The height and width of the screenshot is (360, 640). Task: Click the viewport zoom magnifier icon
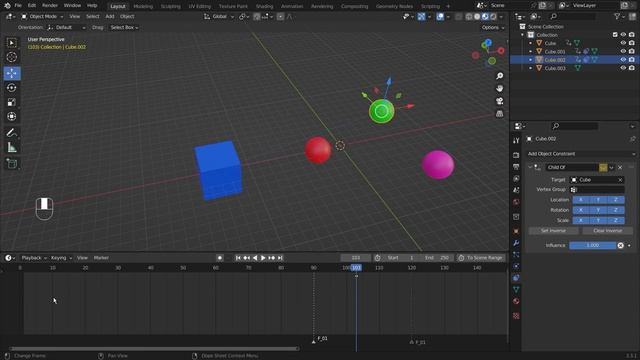(500, 76)
